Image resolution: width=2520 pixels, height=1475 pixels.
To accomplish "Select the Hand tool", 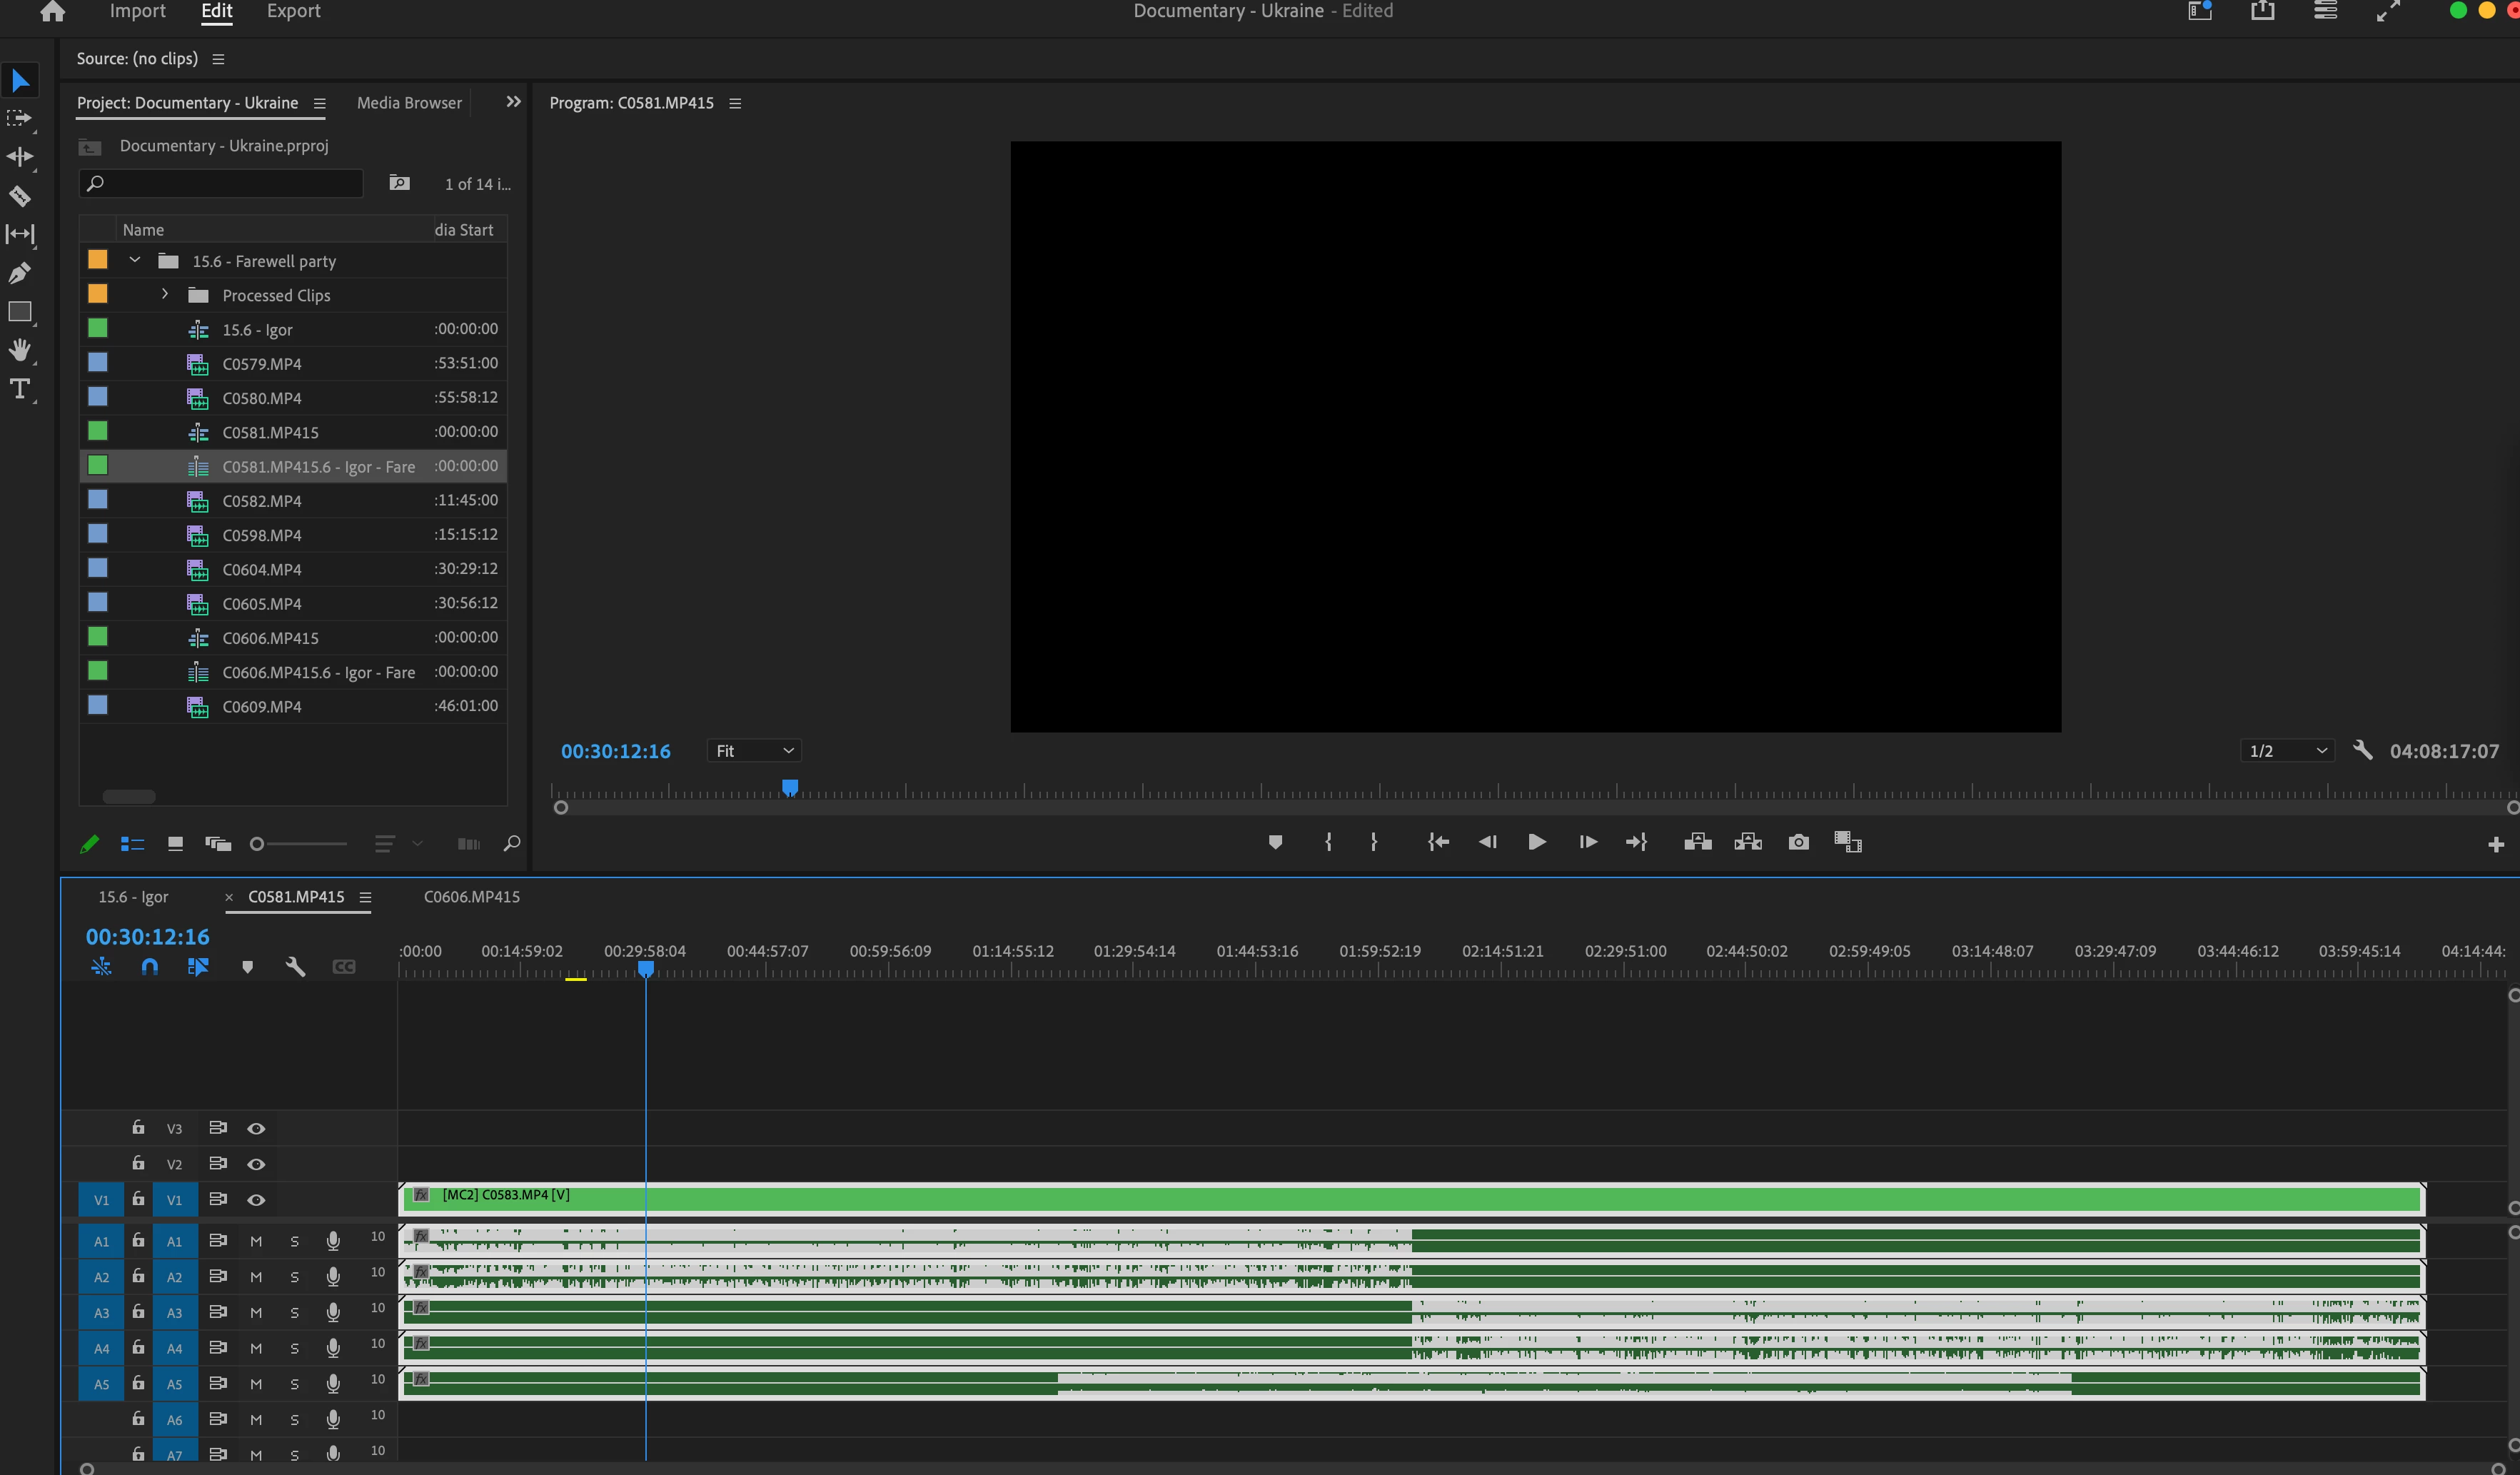I will click(x=20, y=350).
